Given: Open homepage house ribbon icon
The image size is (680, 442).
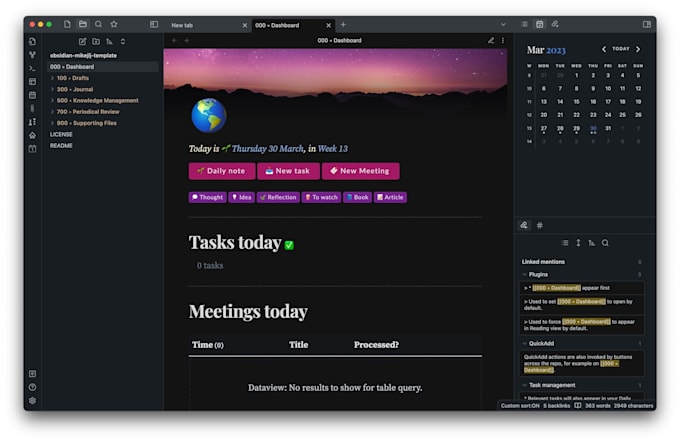Looking at the screenshot, I should (33, 135).
